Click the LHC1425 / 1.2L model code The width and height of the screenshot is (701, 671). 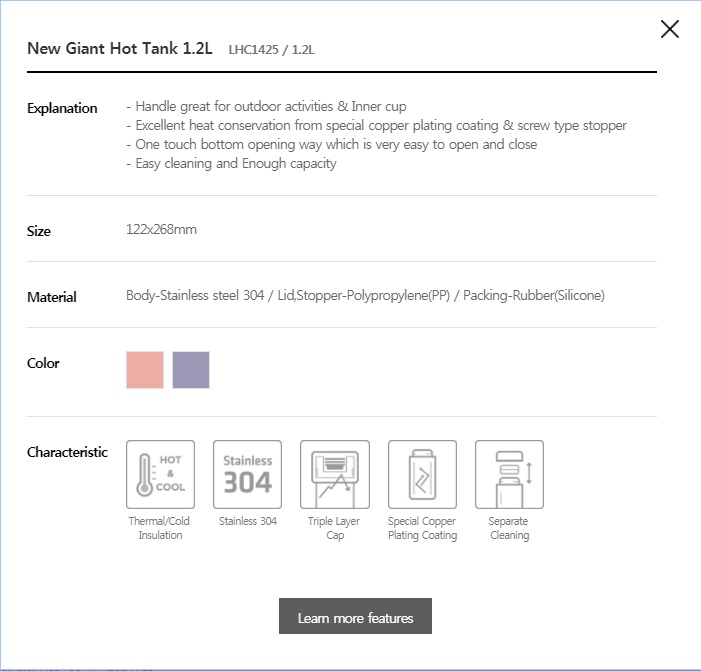tap(271, 50)
